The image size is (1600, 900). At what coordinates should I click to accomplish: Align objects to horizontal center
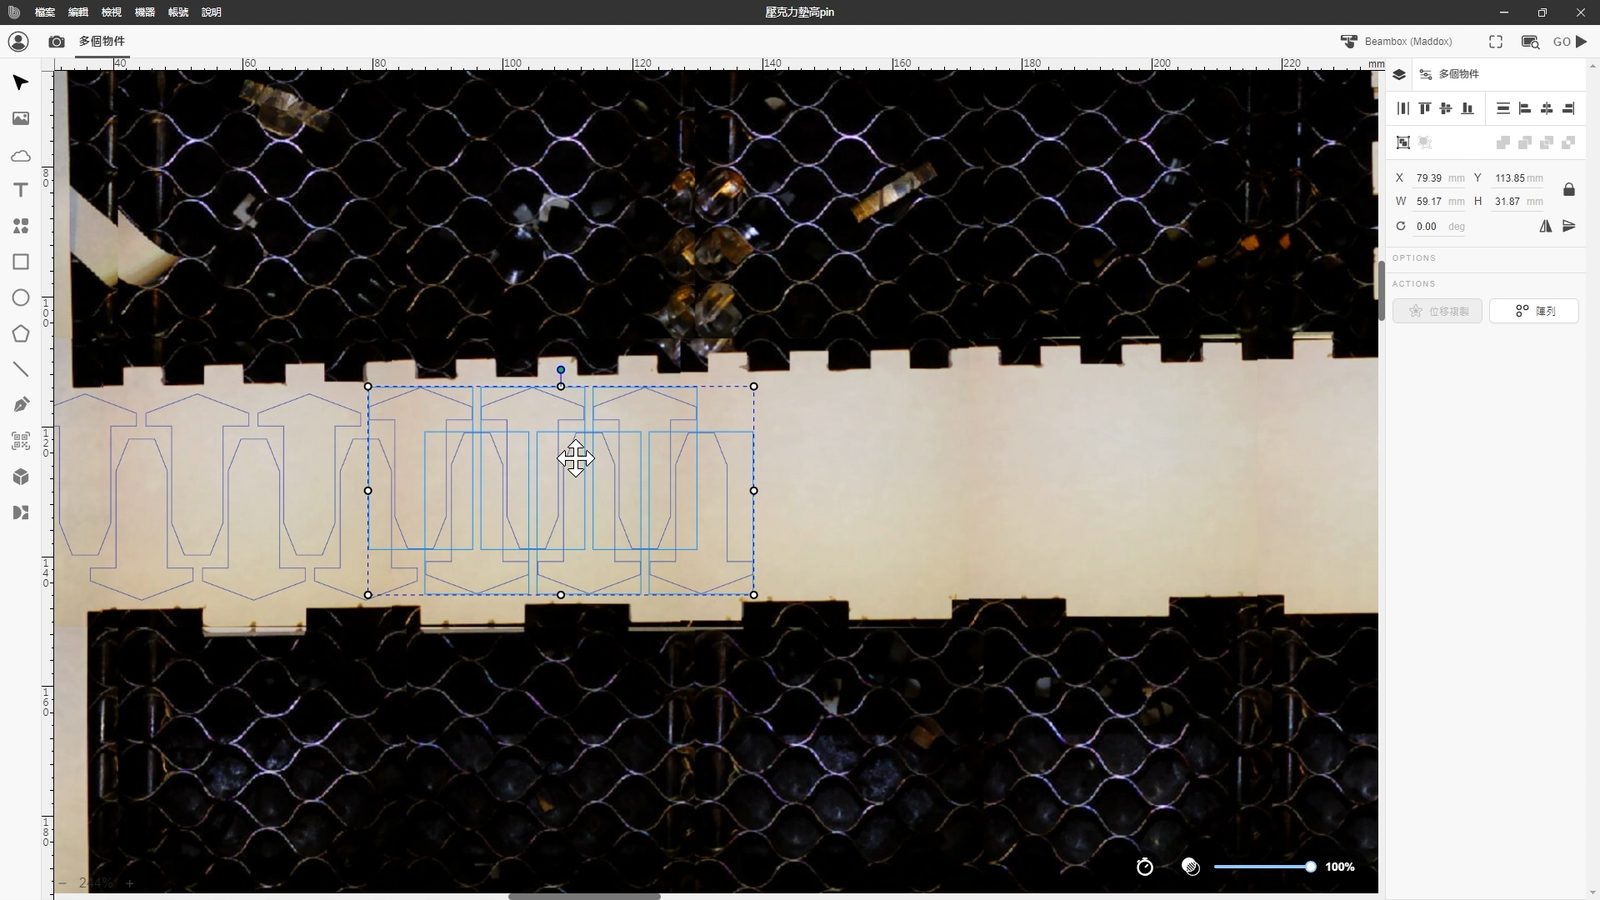pos(1547,108)
